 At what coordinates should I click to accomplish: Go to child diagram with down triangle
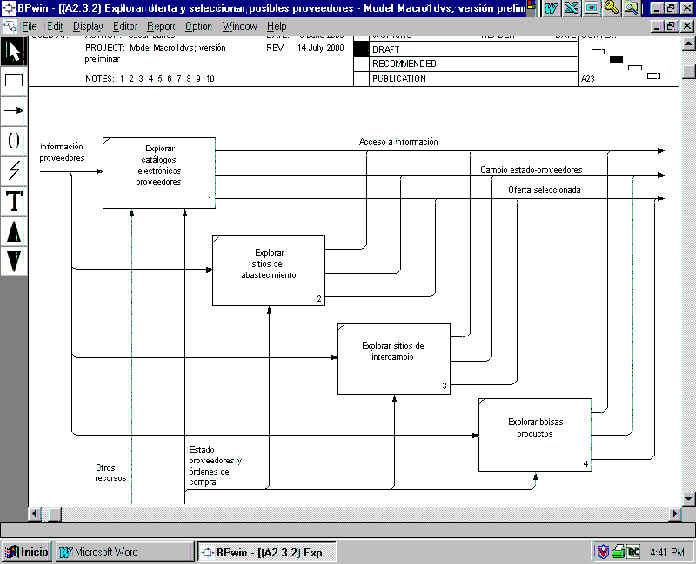14,260
